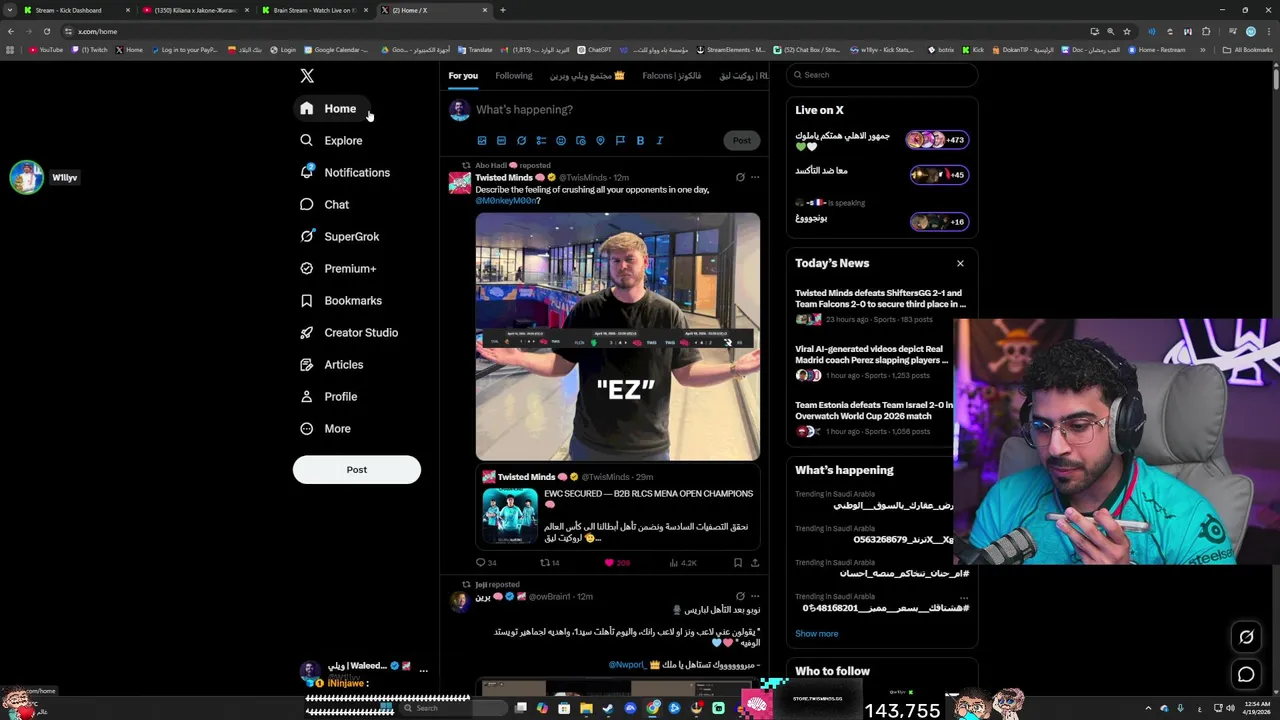Image resolution: width=1280 pixels, height=720 pixels.
Task: Click the @M0nkeyM00n mention
Action: (x=508, y=201)
